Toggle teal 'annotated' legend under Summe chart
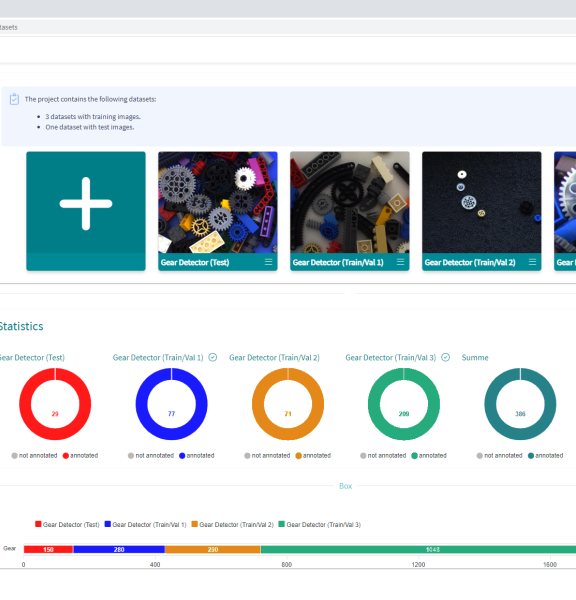The height and width of the screenshot is (600, 576). tap(545, 456)
